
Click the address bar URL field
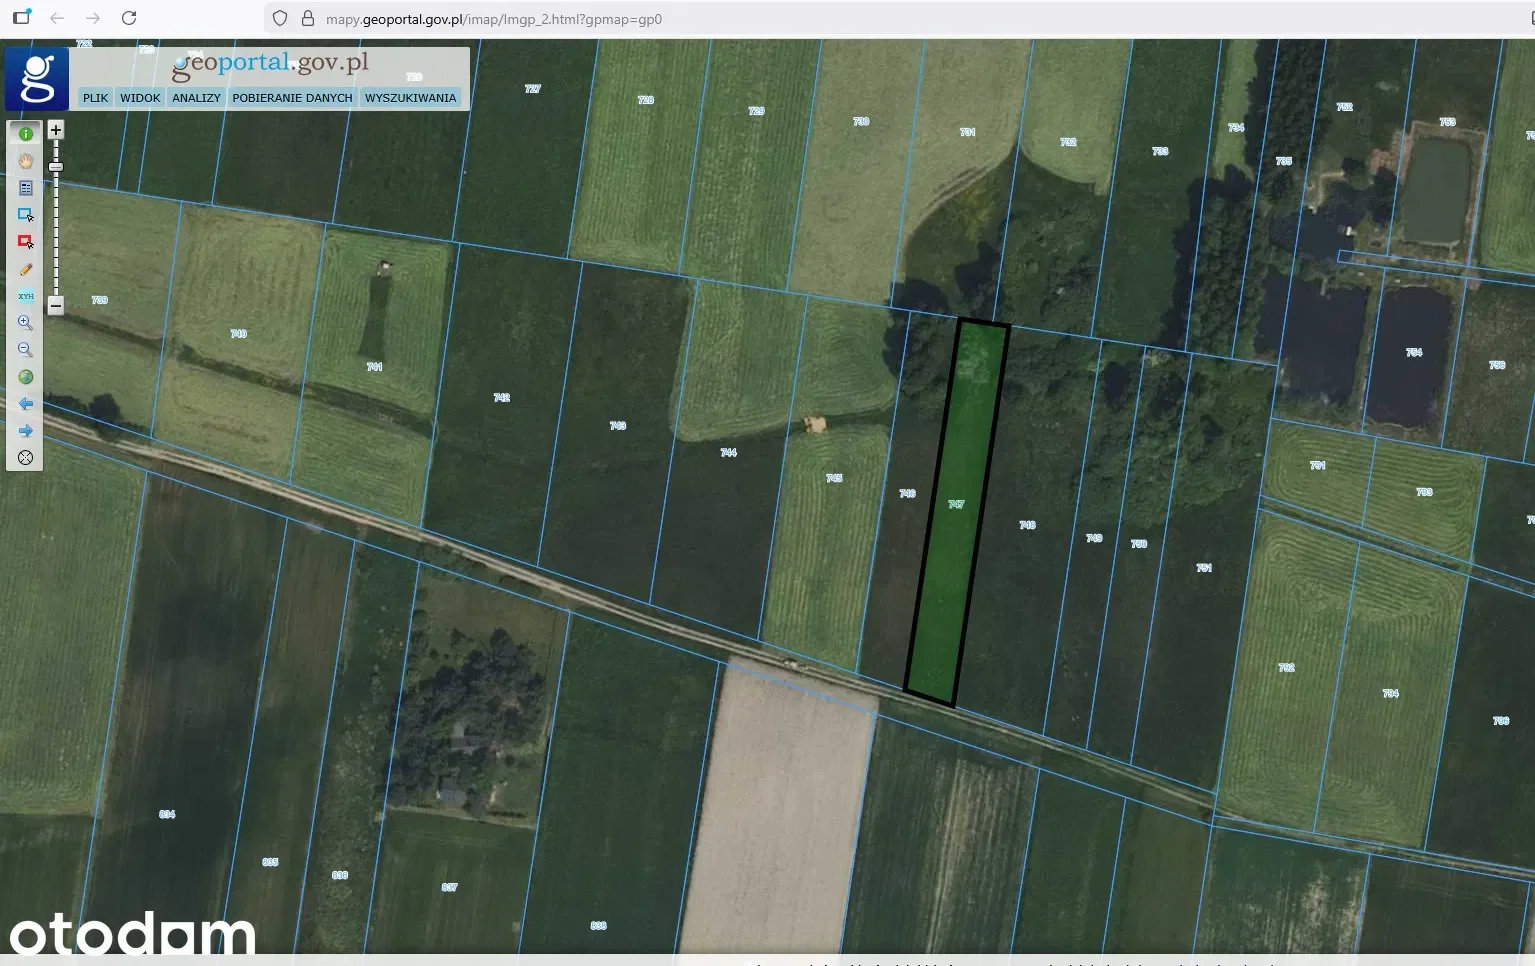point(900,18)
